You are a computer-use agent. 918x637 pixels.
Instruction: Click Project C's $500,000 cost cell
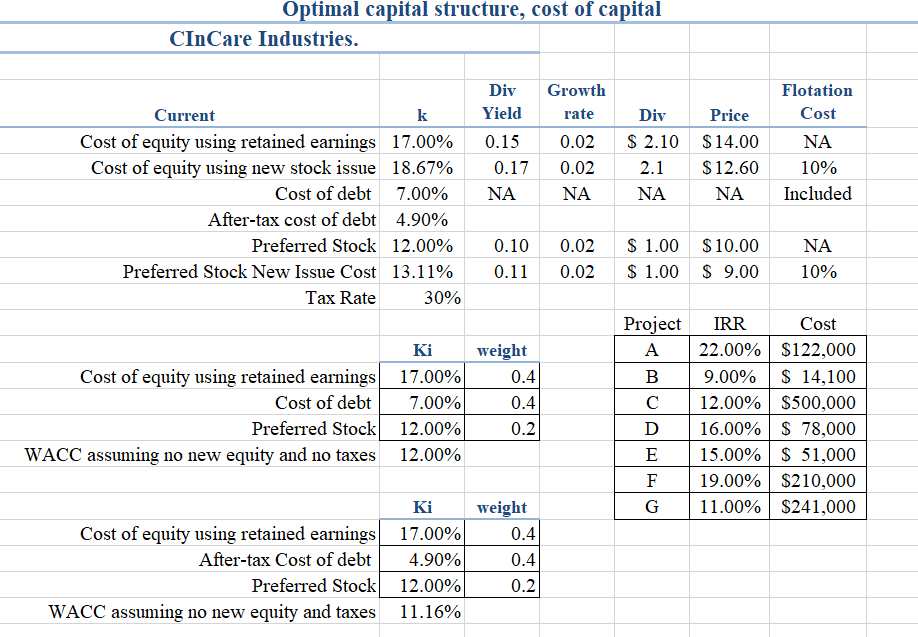[x=817, y=403]
